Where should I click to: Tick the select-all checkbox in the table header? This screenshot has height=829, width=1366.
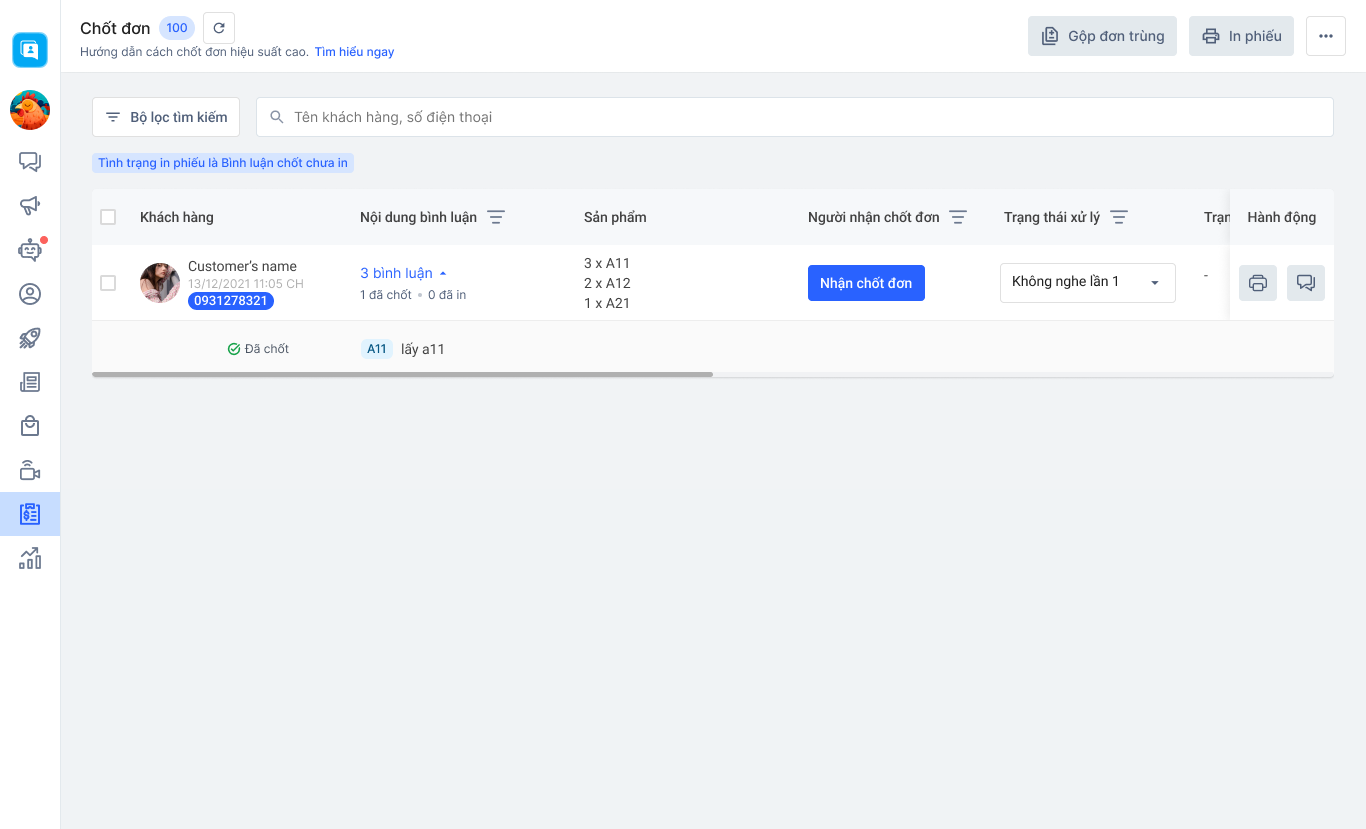108,217
